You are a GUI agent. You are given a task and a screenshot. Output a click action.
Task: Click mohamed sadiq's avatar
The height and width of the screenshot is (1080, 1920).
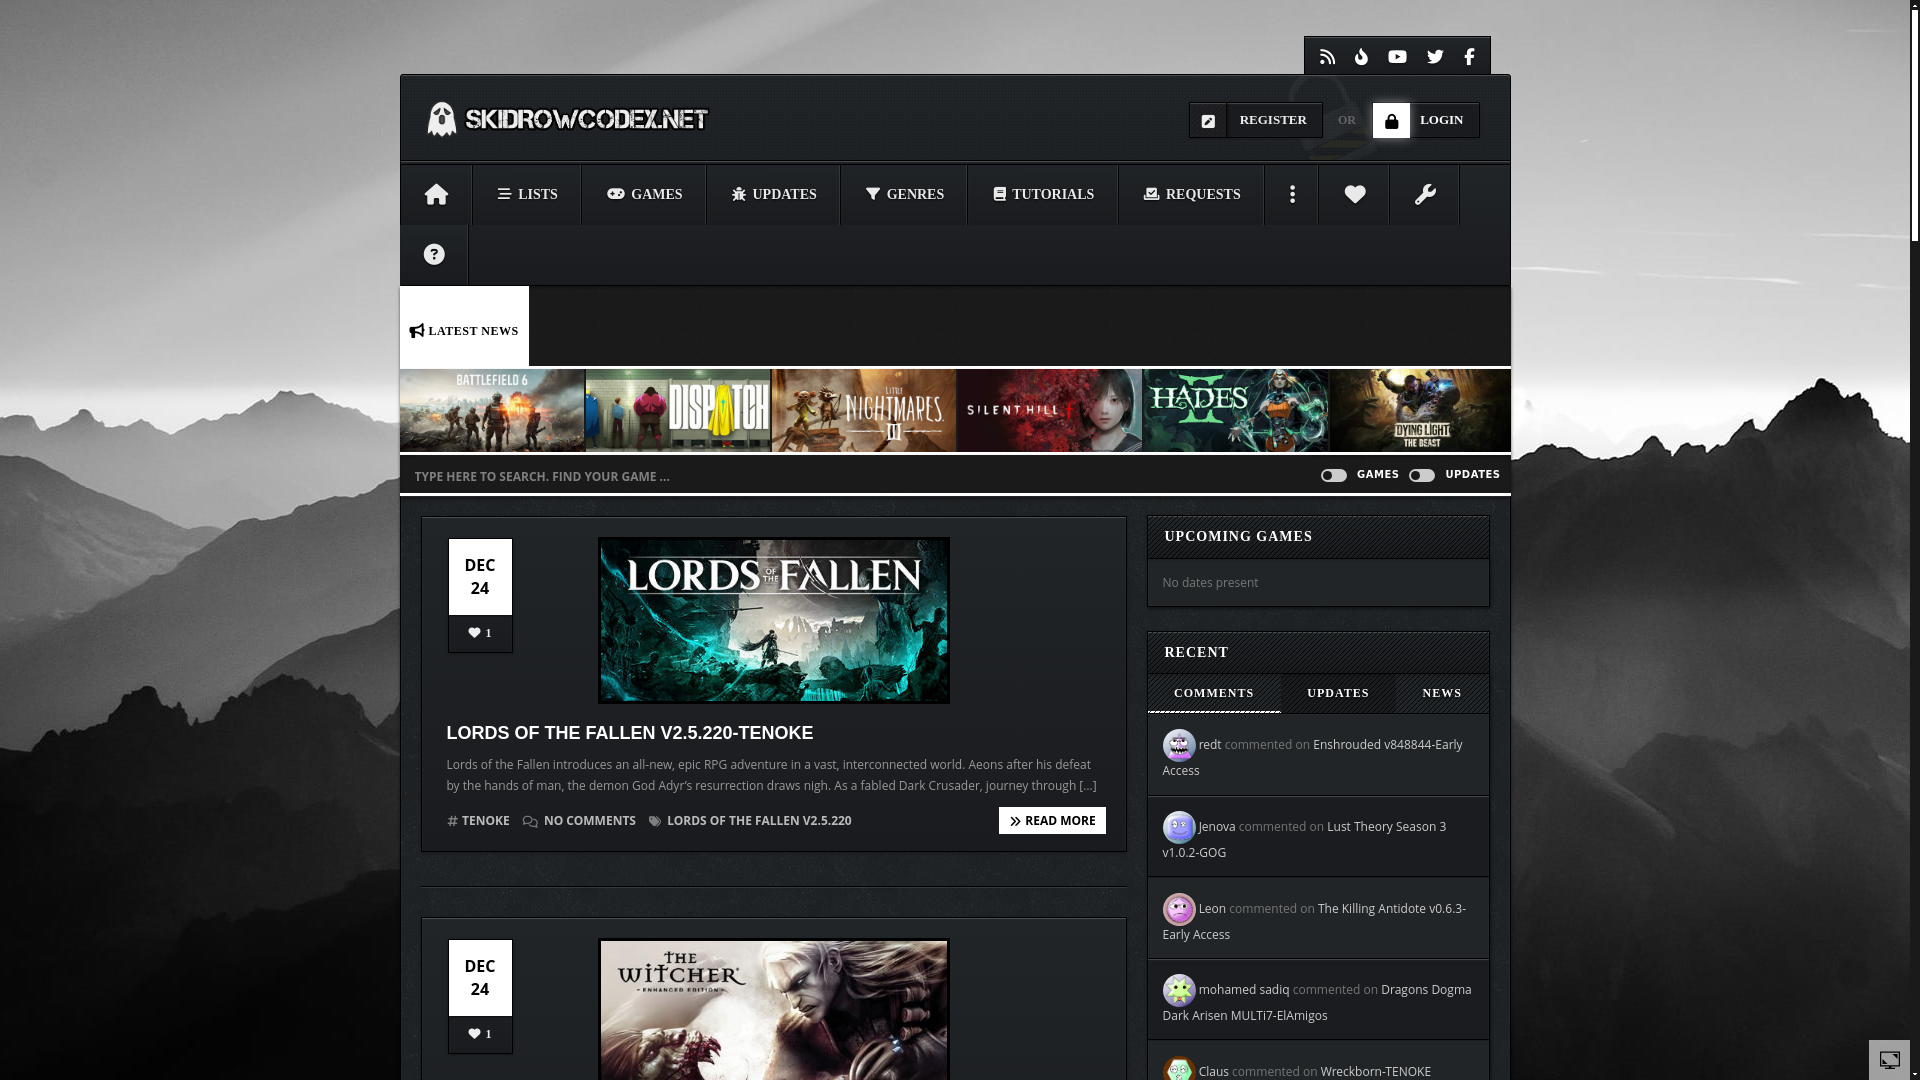pyautogui.click(x=1179, y=990)
